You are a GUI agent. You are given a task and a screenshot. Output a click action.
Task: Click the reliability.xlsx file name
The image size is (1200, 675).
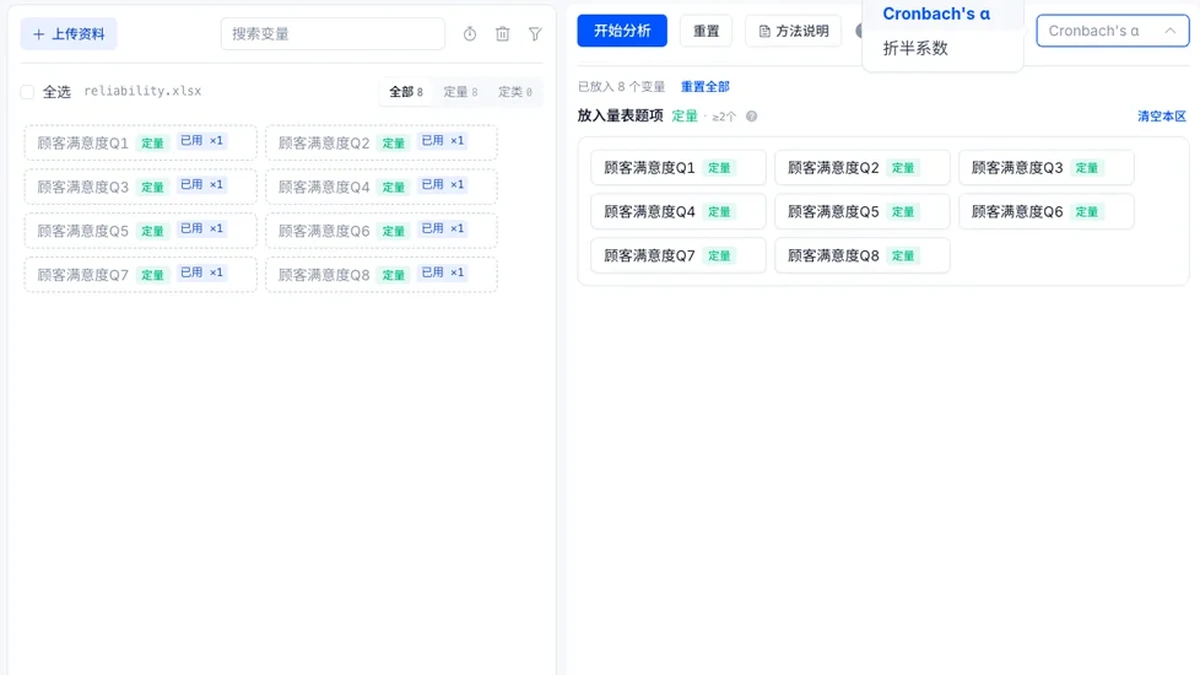point(142,91)
